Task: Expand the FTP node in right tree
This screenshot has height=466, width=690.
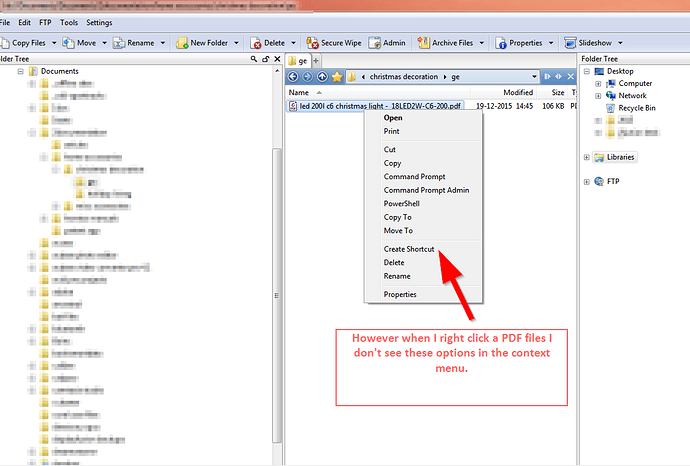Action: 587,181
